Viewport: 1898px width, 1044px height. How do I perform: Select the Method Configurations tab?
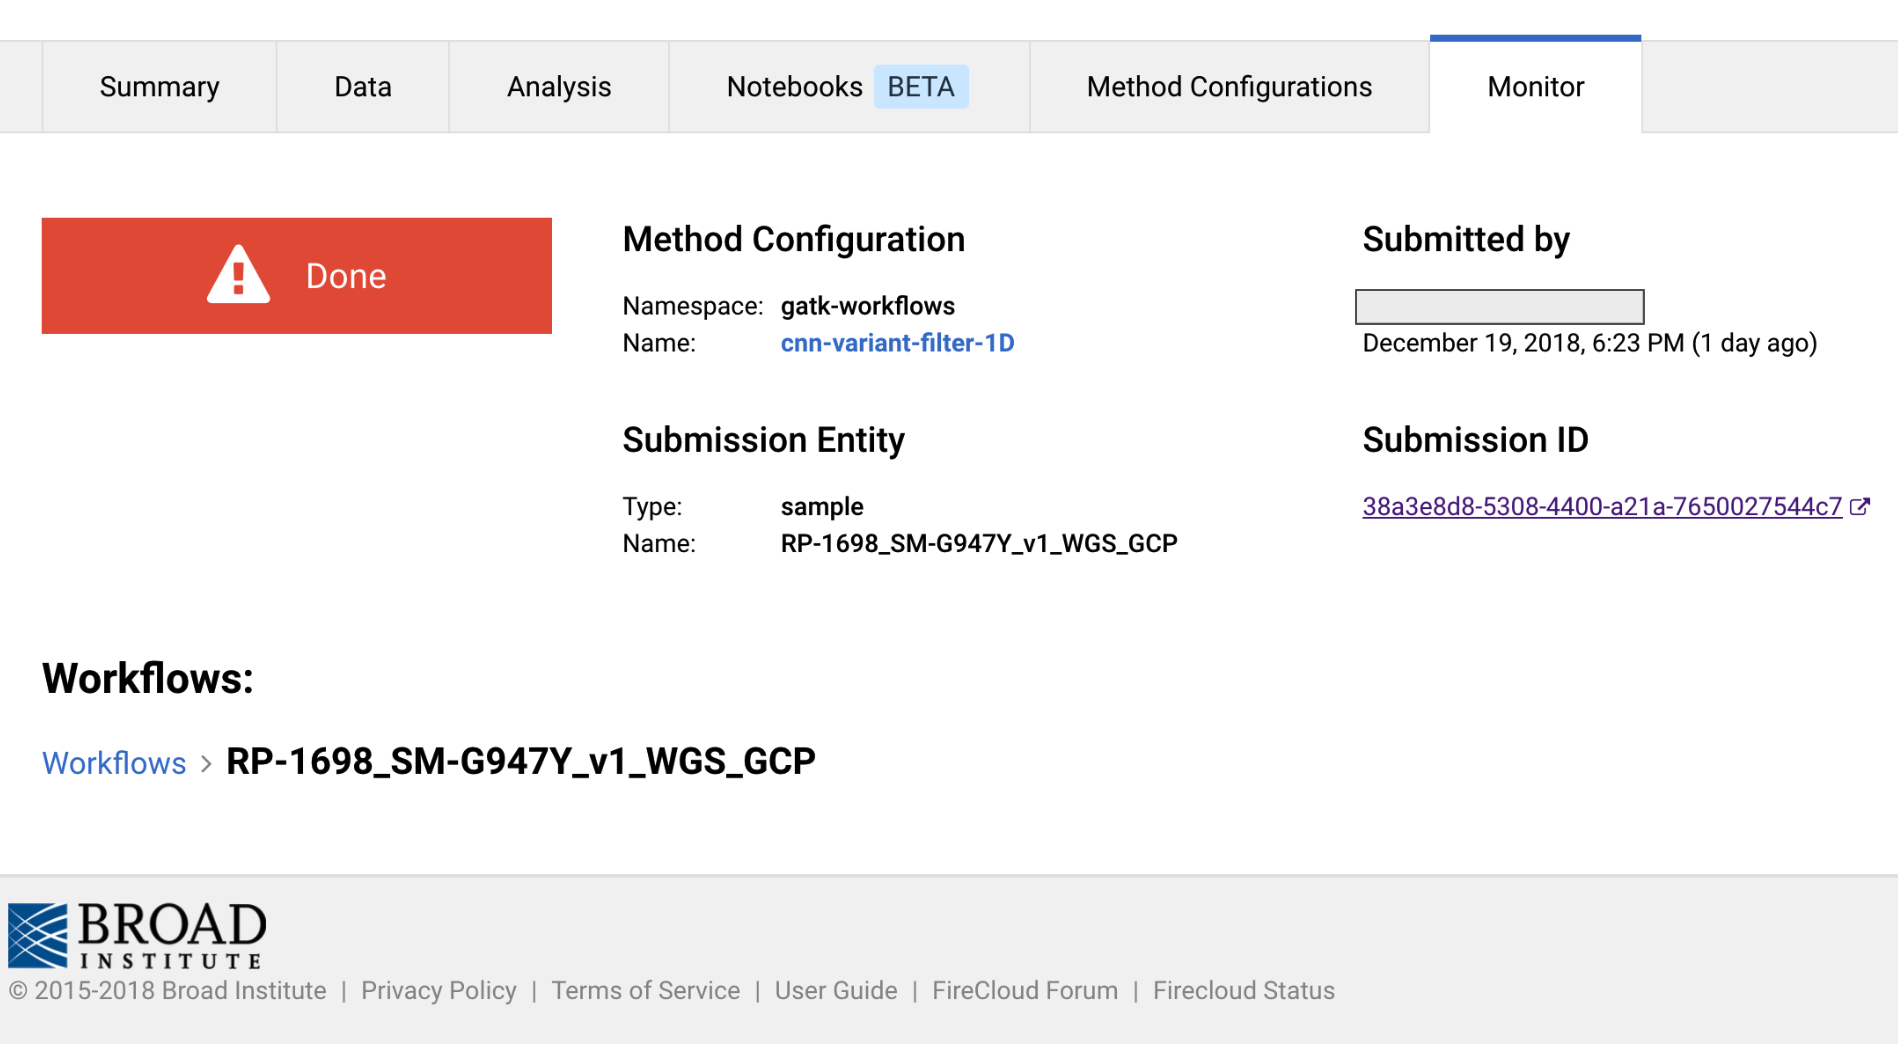coord(1229,87)
